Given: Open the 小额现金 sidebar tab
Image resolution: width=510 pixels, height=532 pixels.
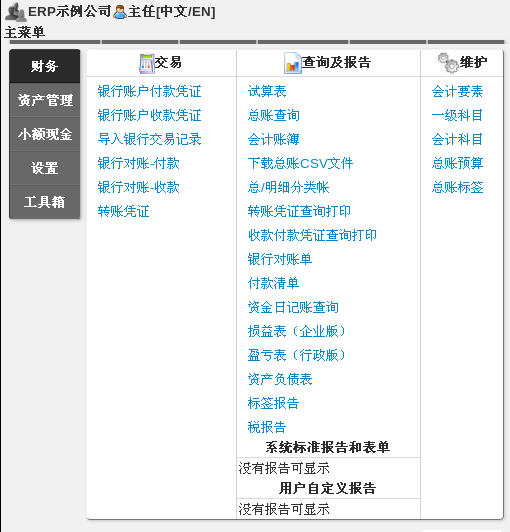Looking at the screenshot, I should [44, 134].
